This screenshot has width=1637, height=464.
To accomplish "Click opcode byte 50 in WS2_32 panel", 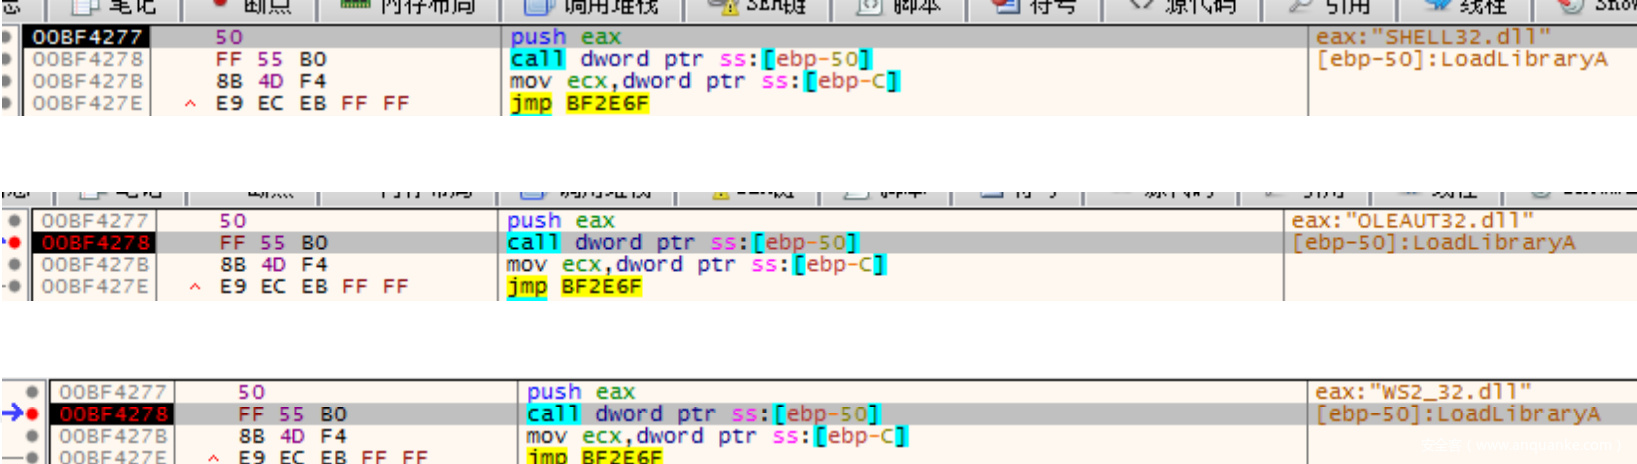I will pos(251,392).
